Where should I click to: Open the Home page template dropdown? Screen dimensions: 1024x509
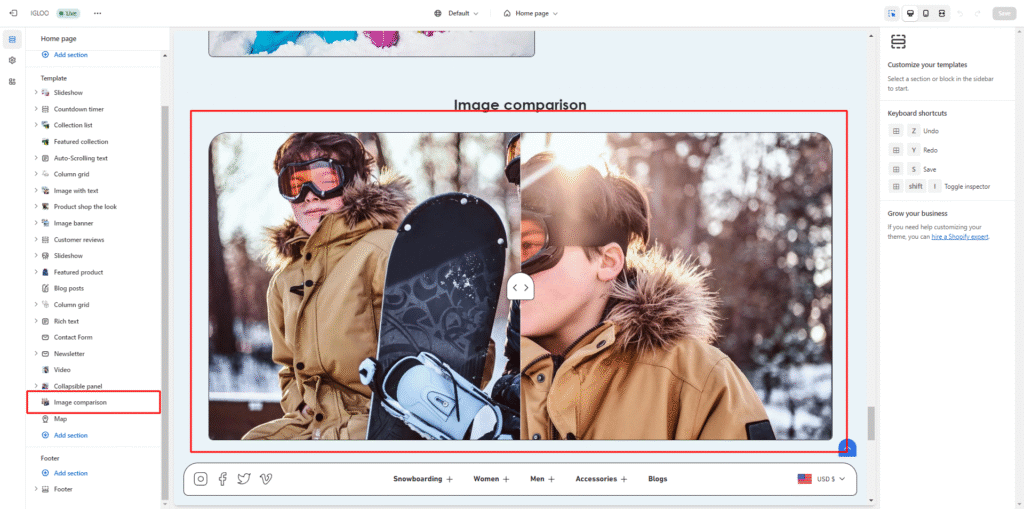(x=530, y=13)
